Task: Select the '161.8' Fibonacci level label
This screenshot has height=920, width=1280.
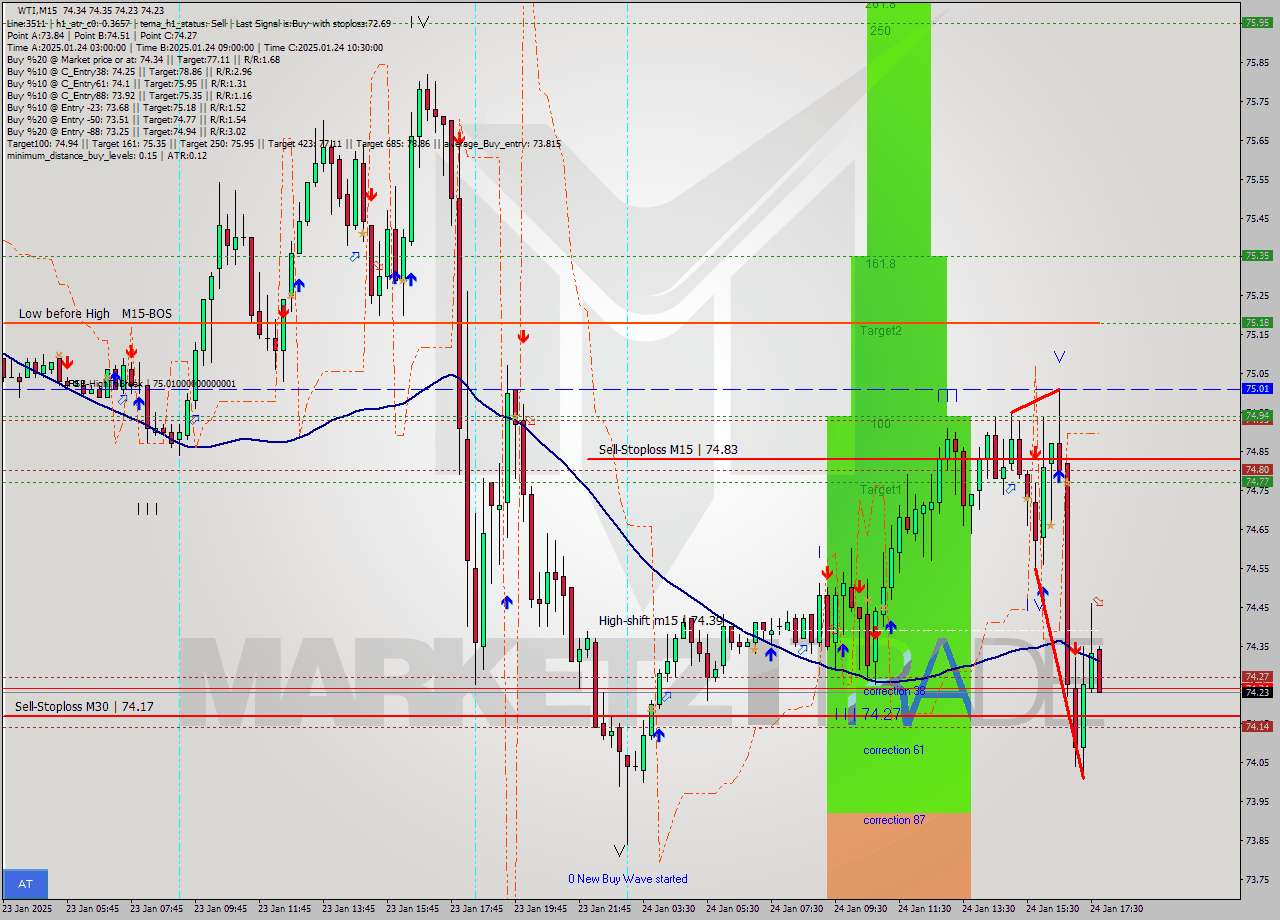Action: pos(881,264)
